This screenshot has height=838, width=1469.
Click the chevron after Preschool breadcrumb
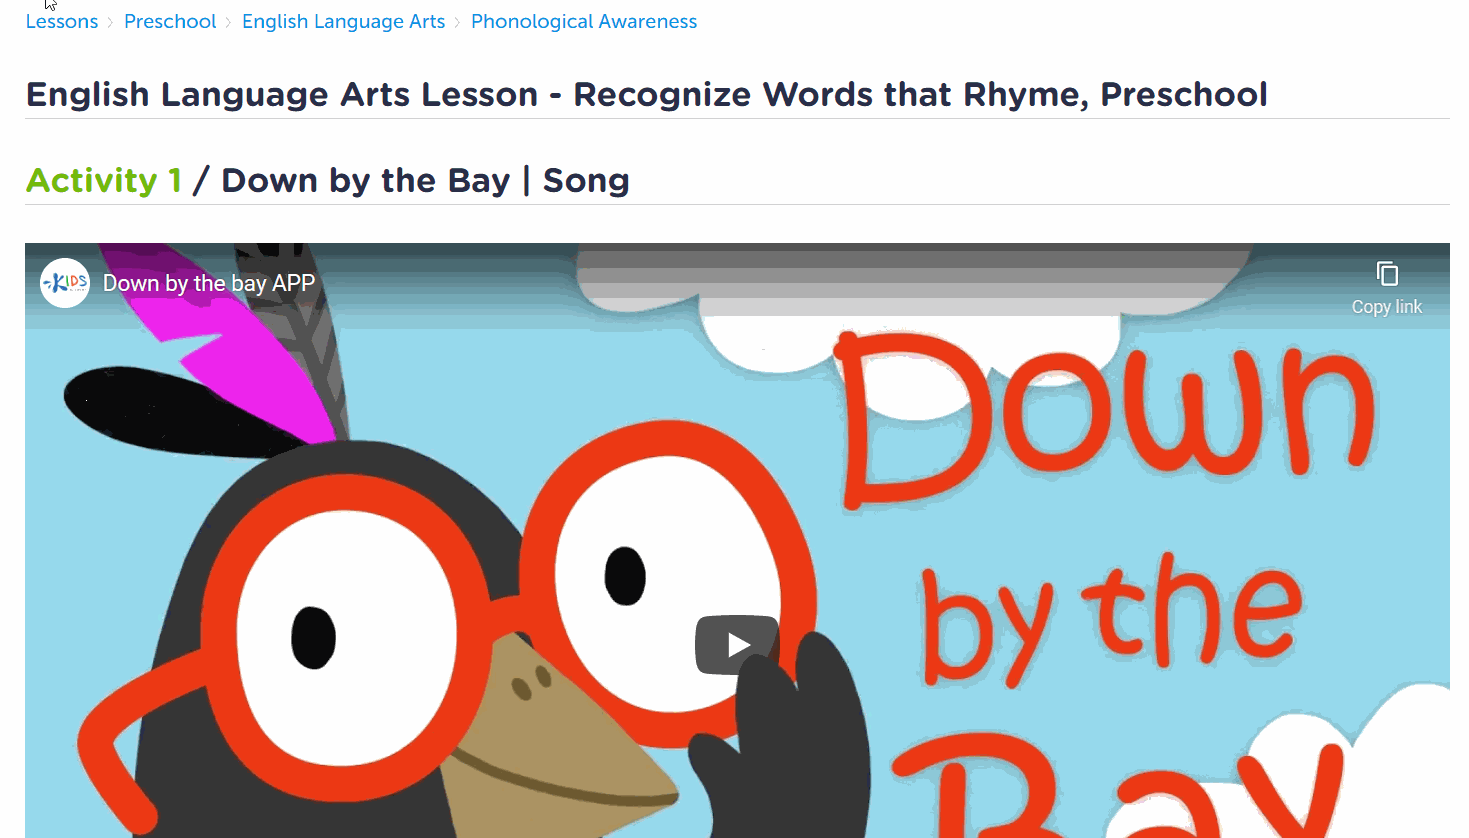point(229,22)
